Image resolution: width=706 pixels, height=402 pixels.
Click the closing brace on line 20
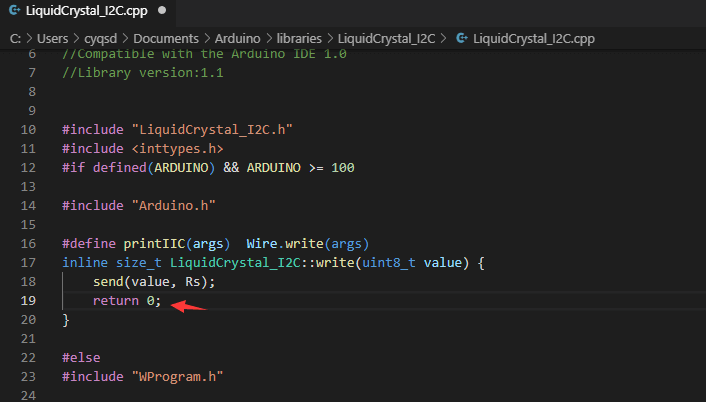pos(66,320)
